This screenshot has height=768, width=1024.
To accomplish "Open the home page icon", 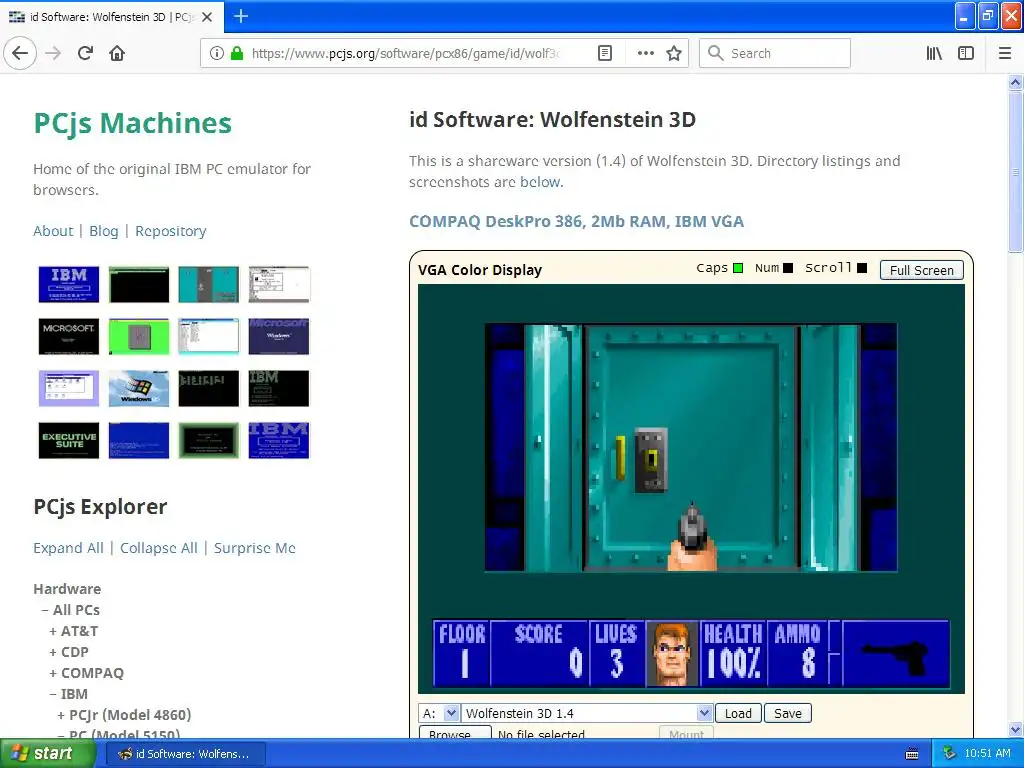I will 117,53.
